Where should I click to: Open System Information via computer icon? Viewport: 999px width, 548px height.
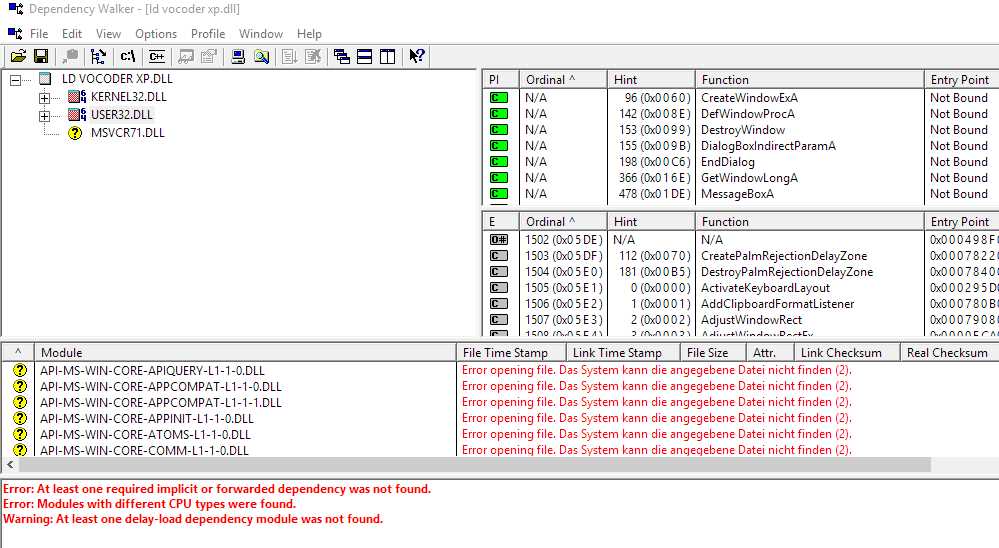pos(238,57)
